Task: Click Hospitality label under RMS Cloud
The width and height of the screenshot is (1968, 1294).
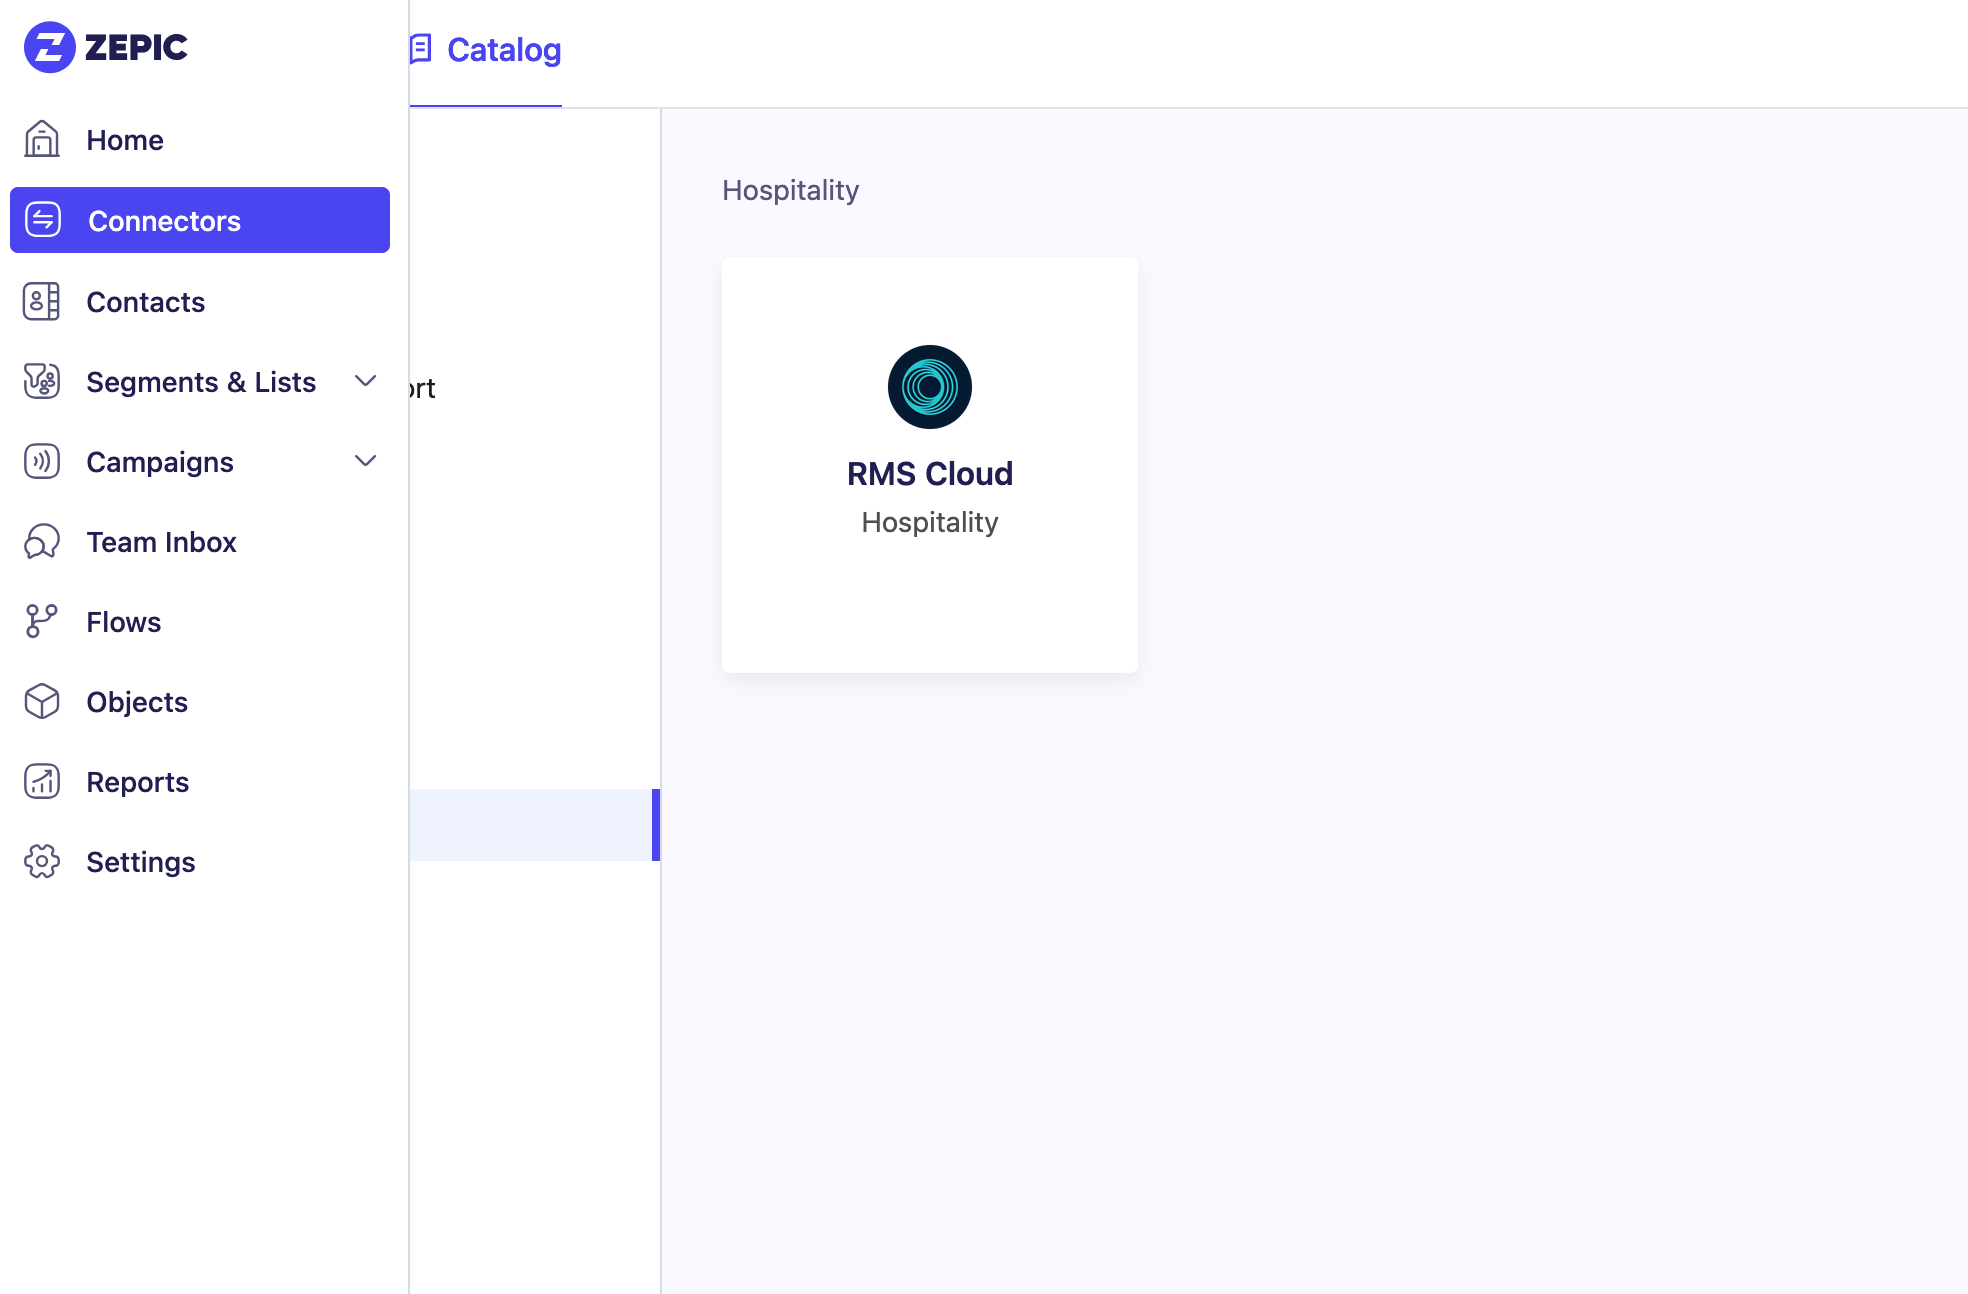Action: 930,522
